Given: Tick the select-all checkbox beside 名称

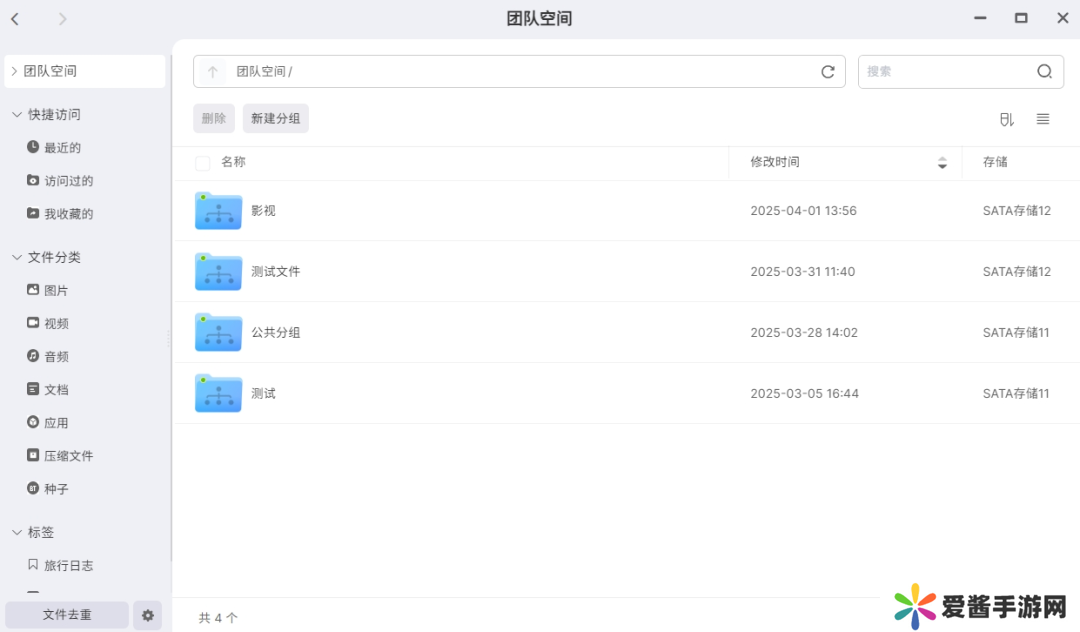Looking at the screenshot, I should (x=203, y=163).
